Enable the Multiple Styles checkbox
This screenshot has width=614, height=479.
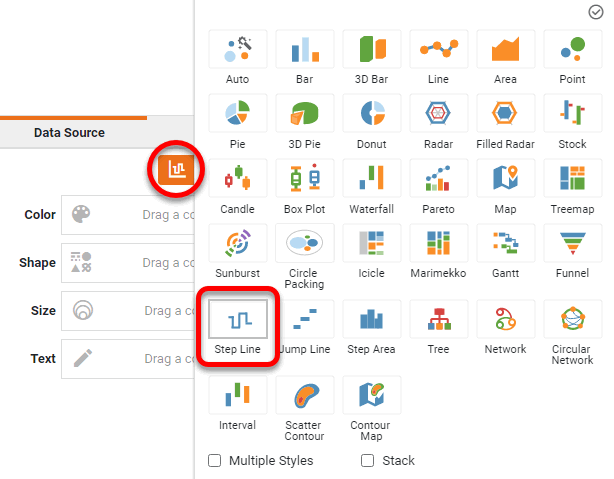tap(214, 461)
